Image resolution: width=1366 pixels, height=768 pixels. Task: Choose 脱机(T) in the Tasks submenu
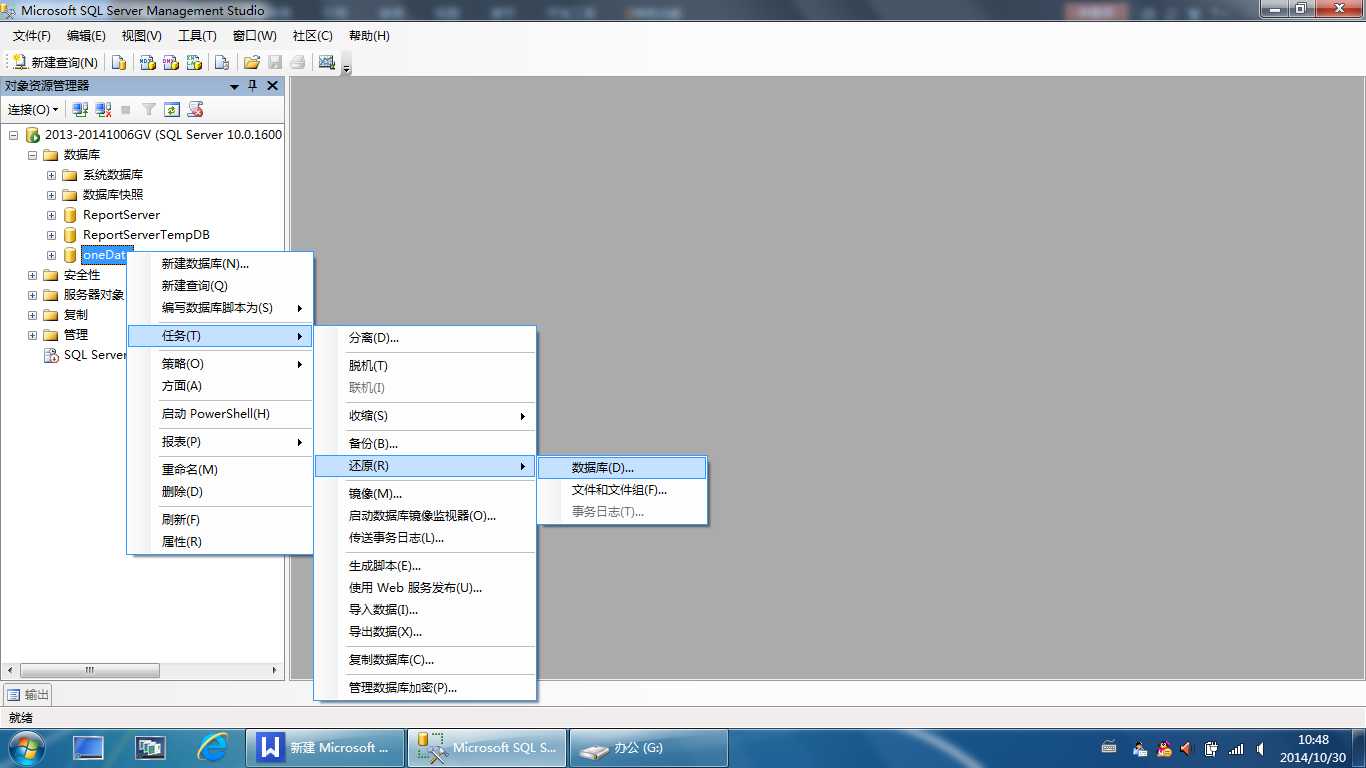tap(425, 366)
